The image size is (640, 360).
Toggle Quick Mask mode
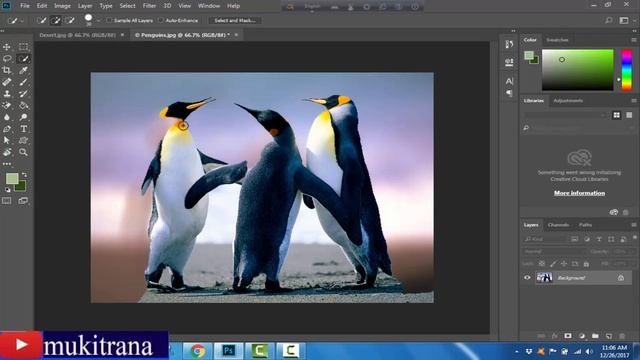point(7,200)
